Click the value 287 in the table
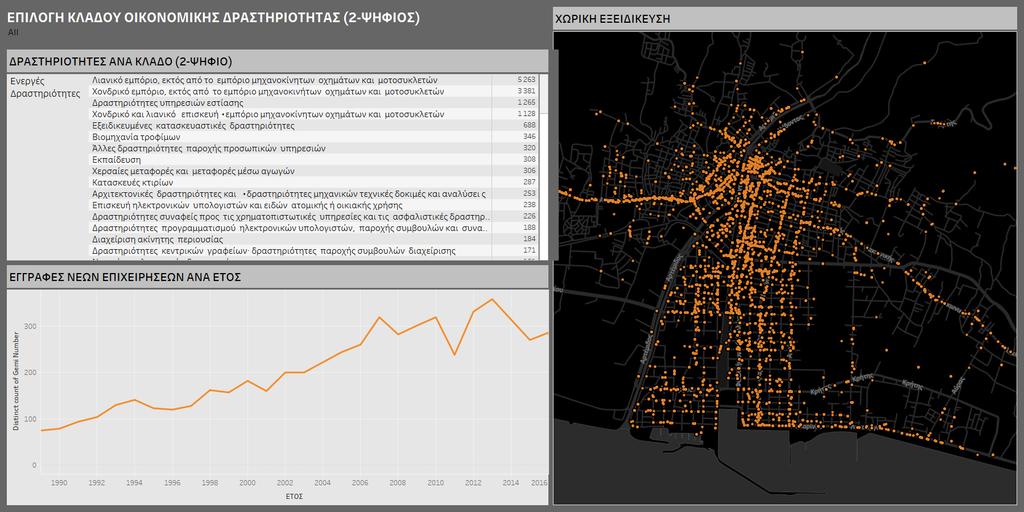Image resolution: width=1024 pixels, height=512 pixels. [x=529, y=182]
